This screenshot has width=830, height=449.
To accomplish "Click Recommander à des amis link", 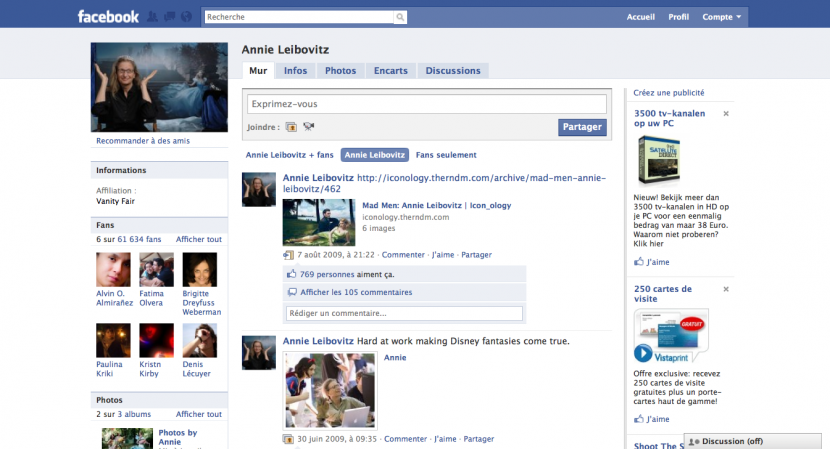I will pos(143,141).
